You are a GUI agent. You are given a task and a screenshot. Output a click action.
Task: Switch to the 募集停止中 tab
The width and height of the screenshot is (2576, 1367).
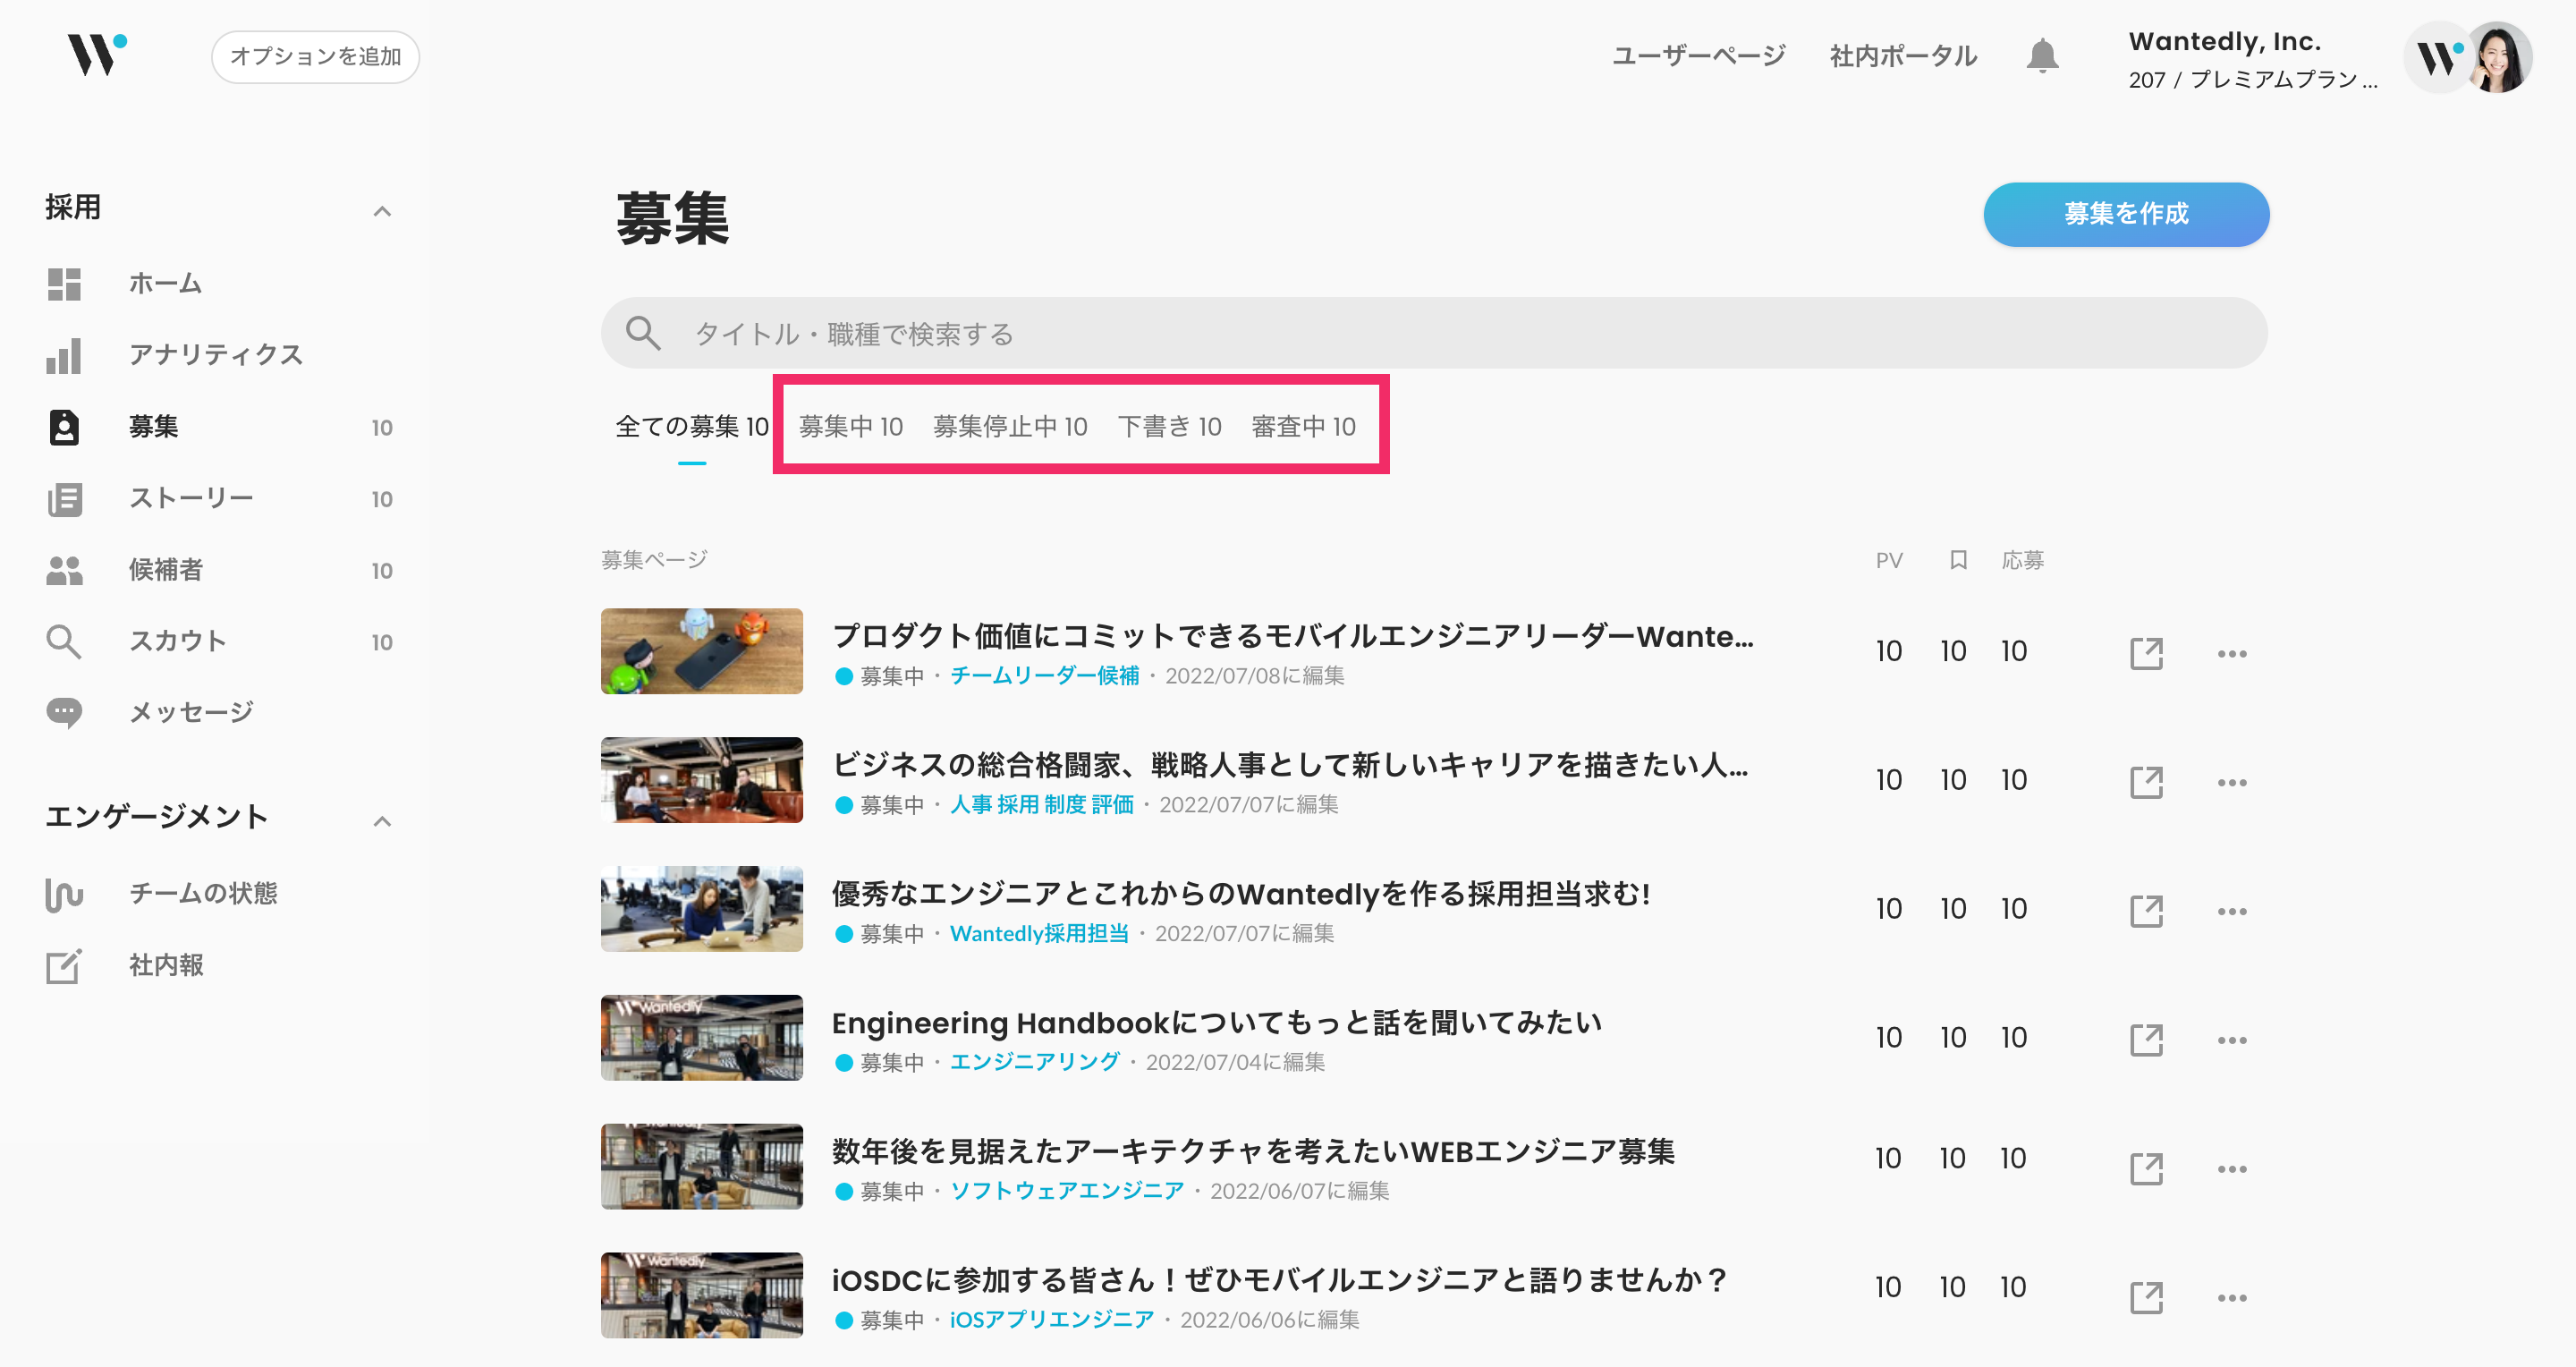click(1009, 427)
